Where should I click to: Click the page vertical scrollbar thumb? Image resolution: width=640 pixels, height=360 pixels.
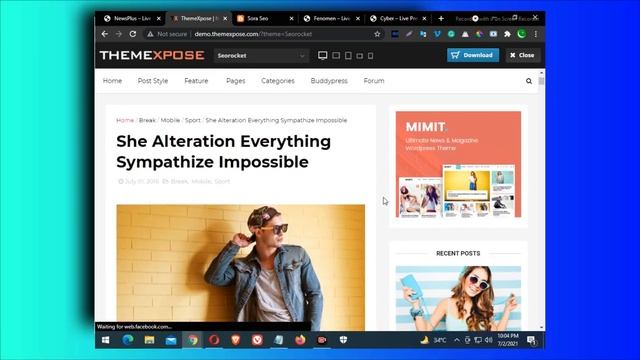tap(541, 81)
